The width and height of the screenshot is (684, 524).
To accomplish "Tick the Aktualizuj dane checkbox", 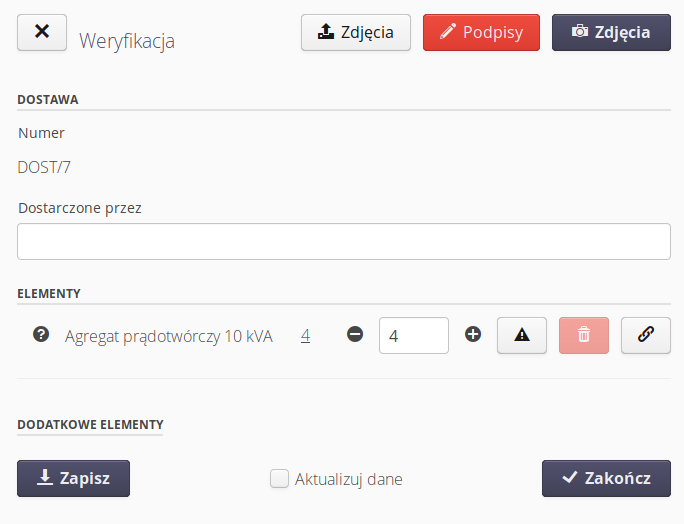I will pos(280,479).
